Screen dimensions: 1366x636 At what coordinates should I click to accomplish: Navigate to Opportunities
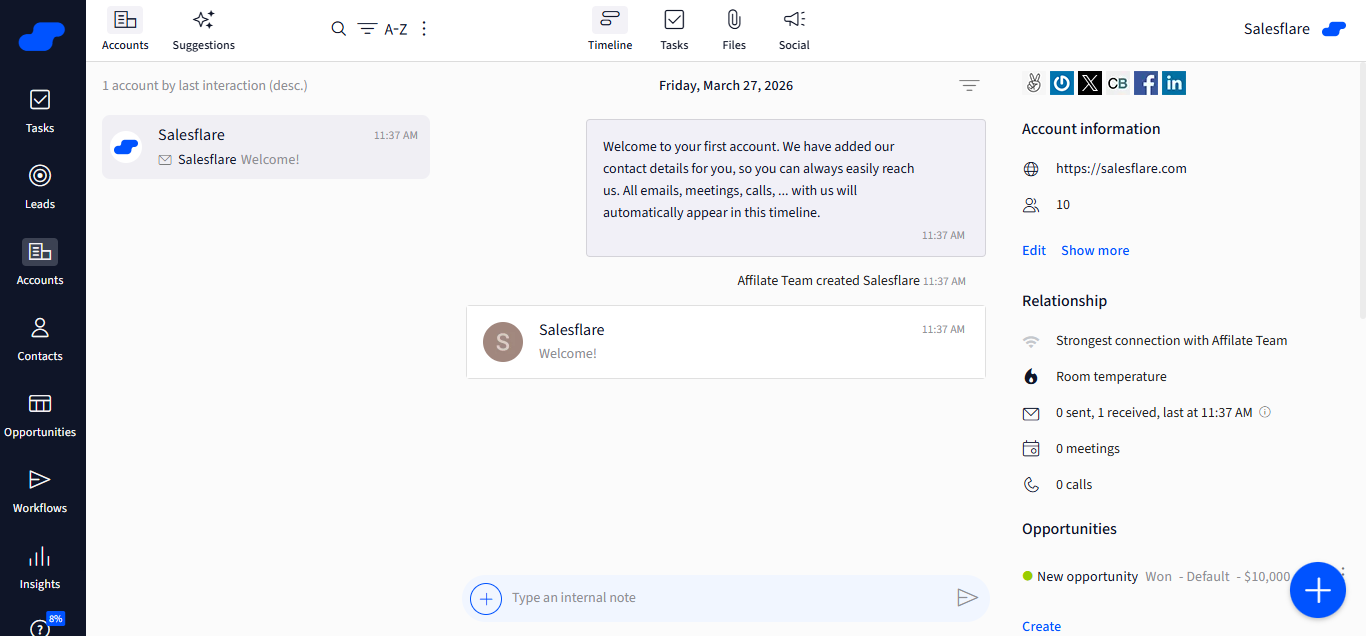tap(40, 416)
